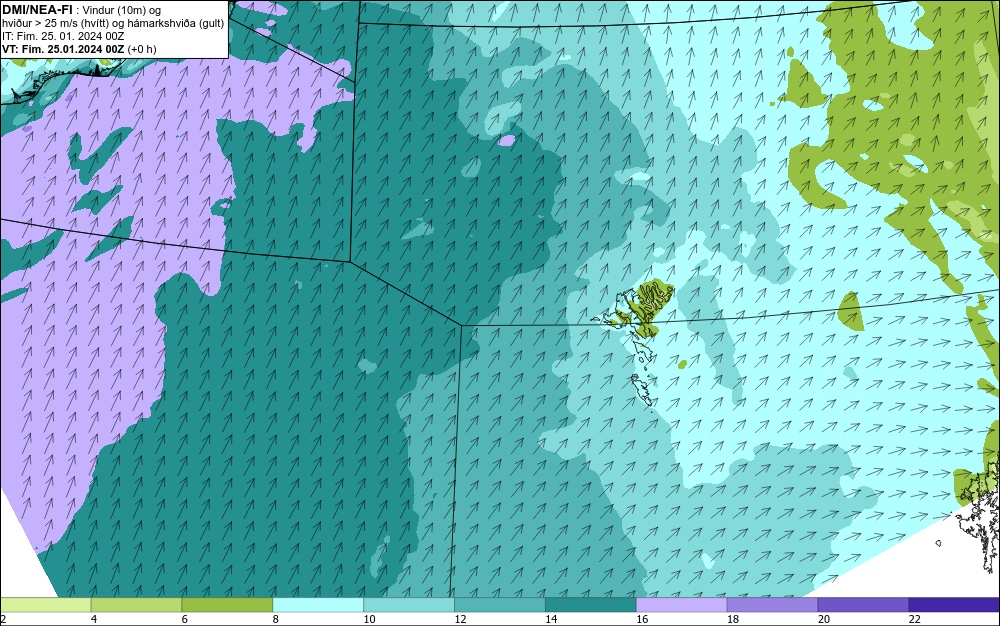Viewport: 1000px width, 626px height.
Task: Click the small lavender patch inside dark teal
Action: pyautogui.click(x=507, y=140)
